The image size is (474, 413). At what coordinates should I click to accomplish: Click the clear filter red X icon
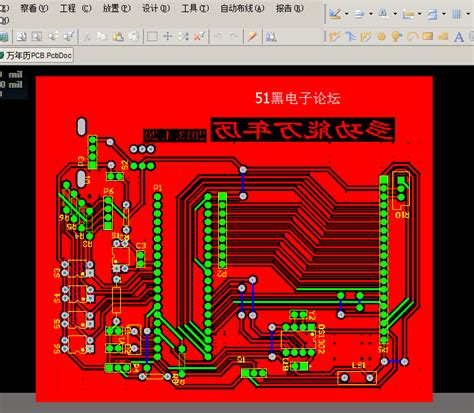[199, 36]
